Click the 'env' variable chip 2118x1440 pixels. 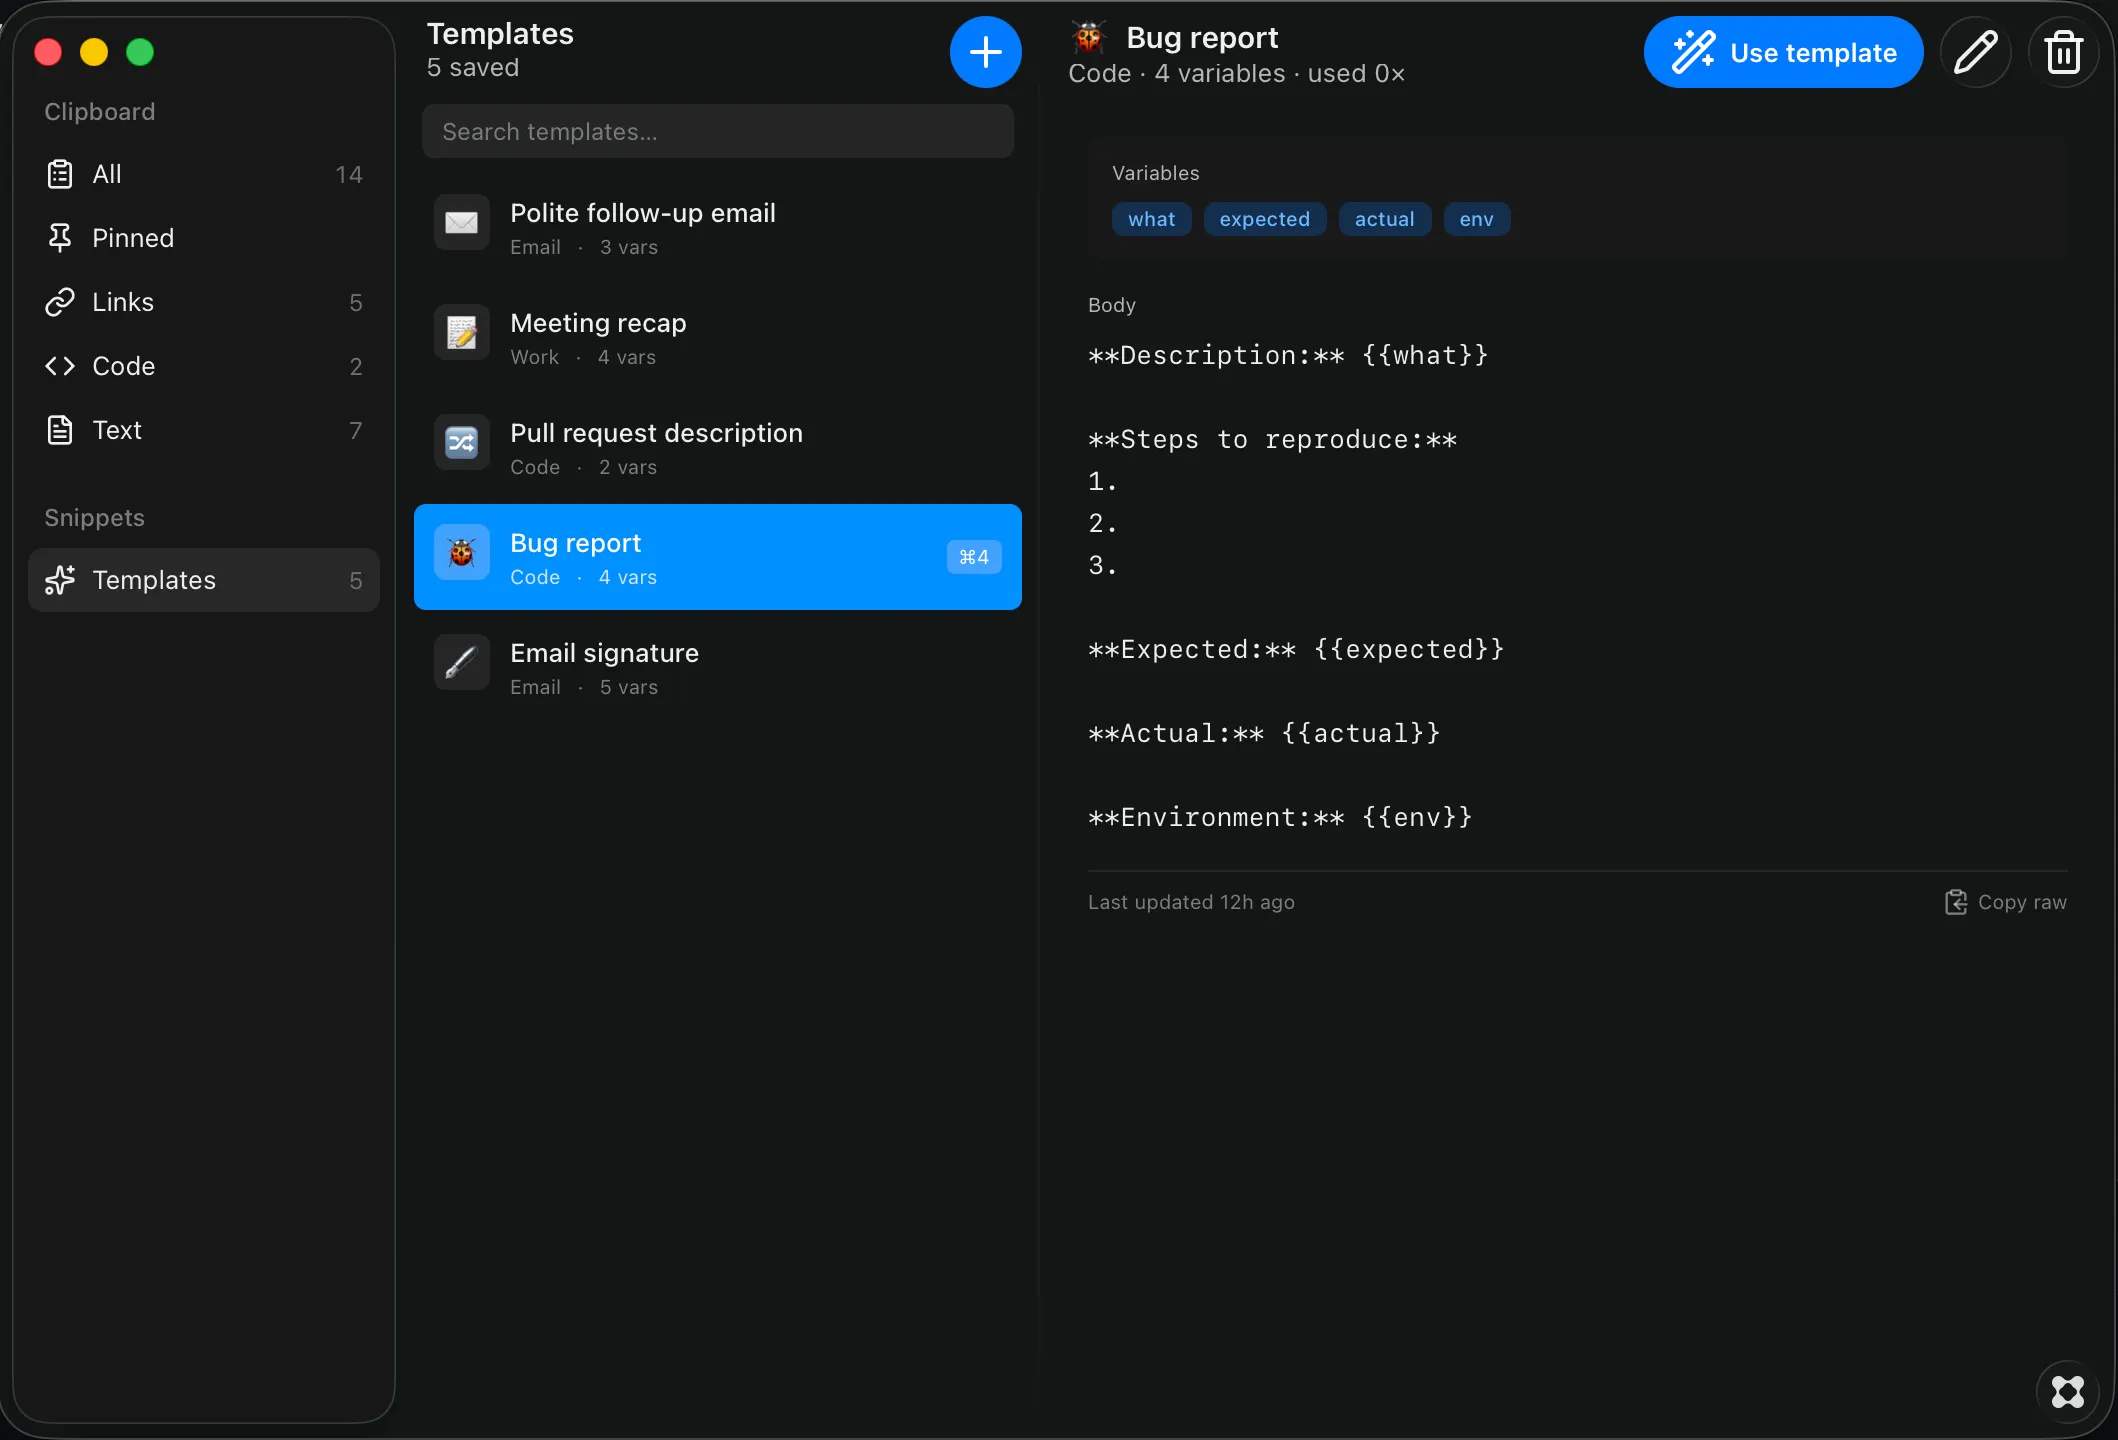point(1477,219)
